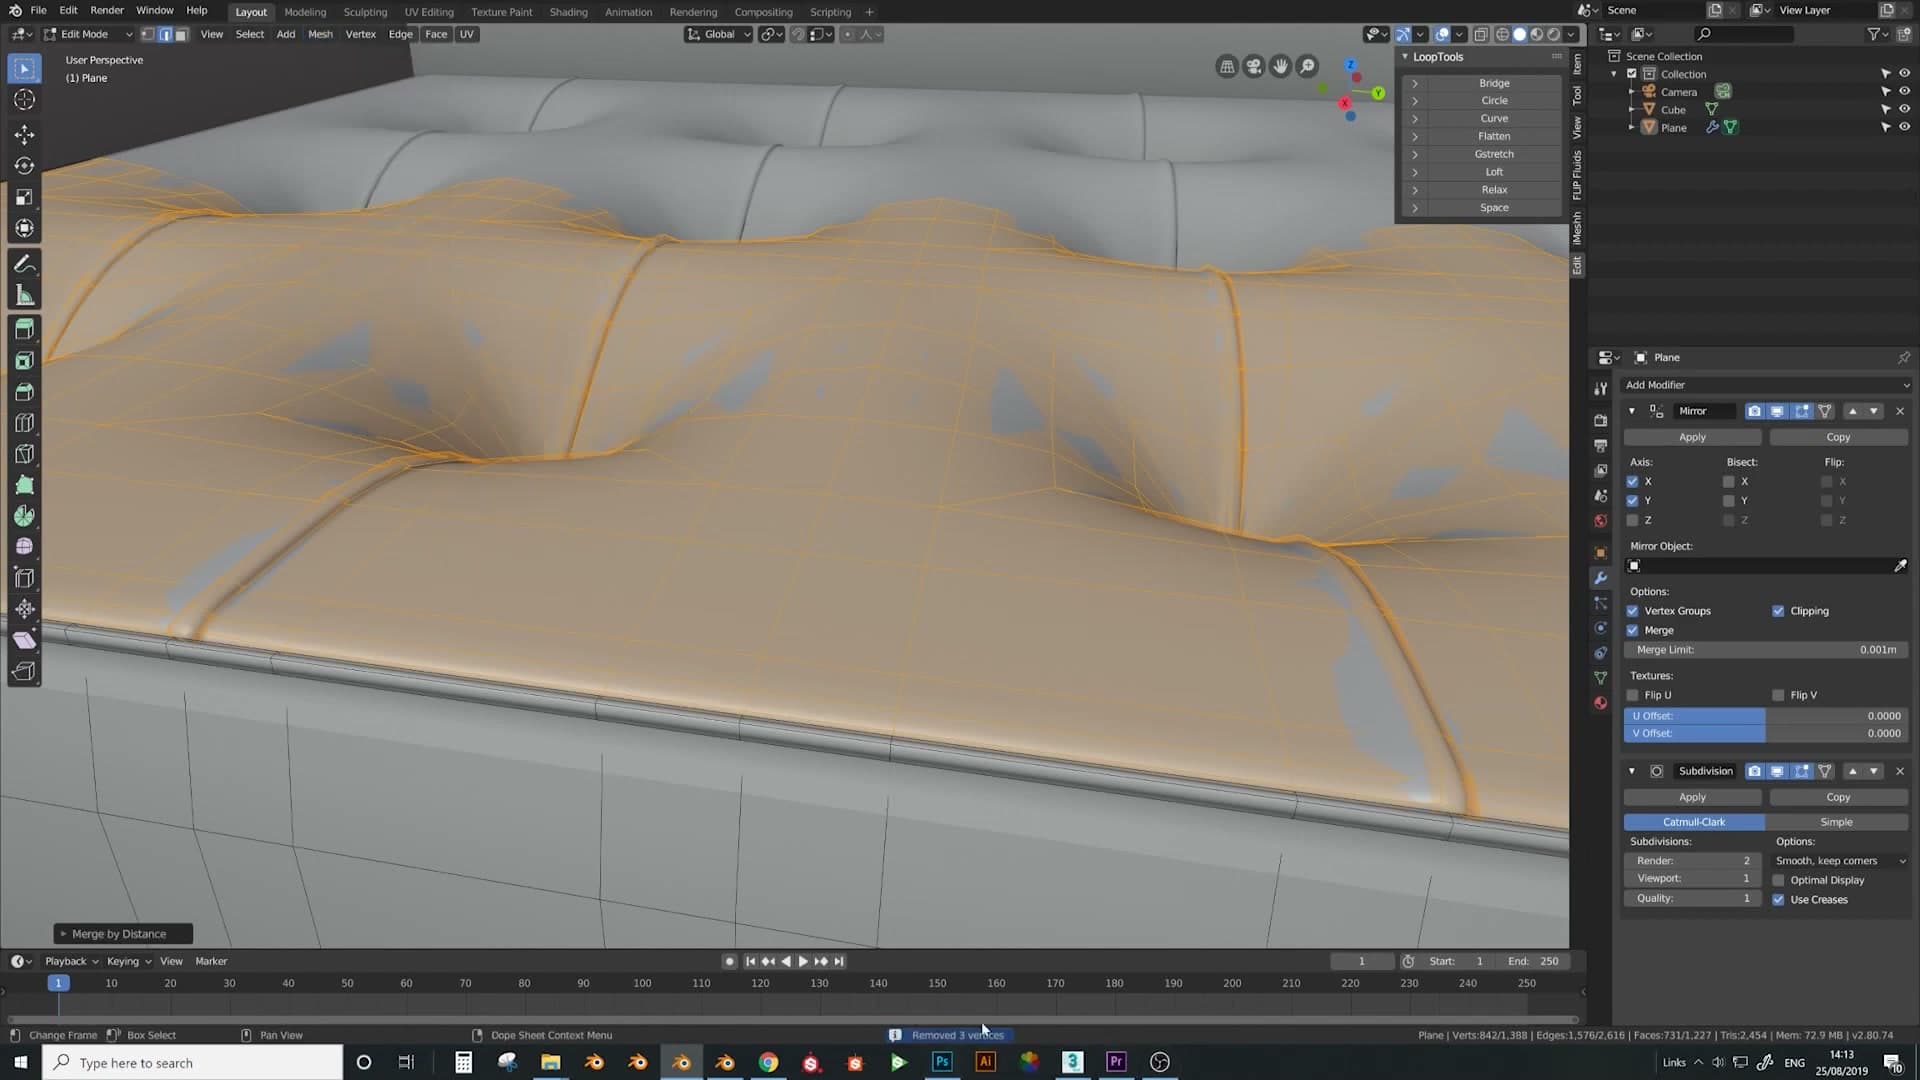Screen dimensions: 1920x1080
Task: Click the U Offset slider
Action: pyautogui.click(x=1766, y=716)
